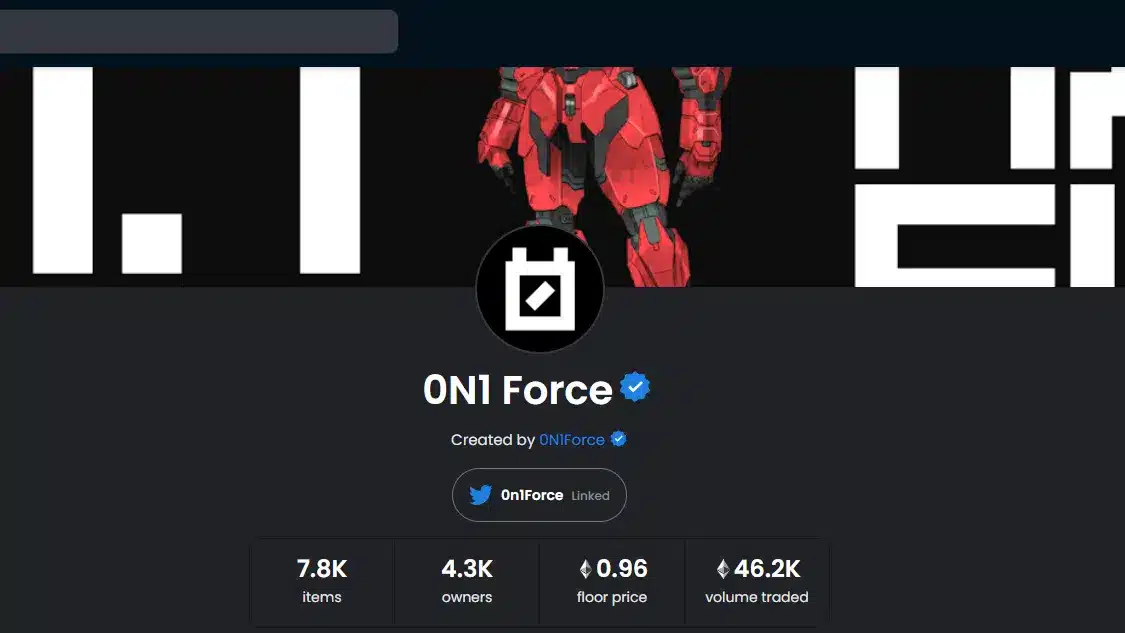1125x633 pixels.
Task: Open the 0N1 Force collection avatar logo
Action: 540,289
